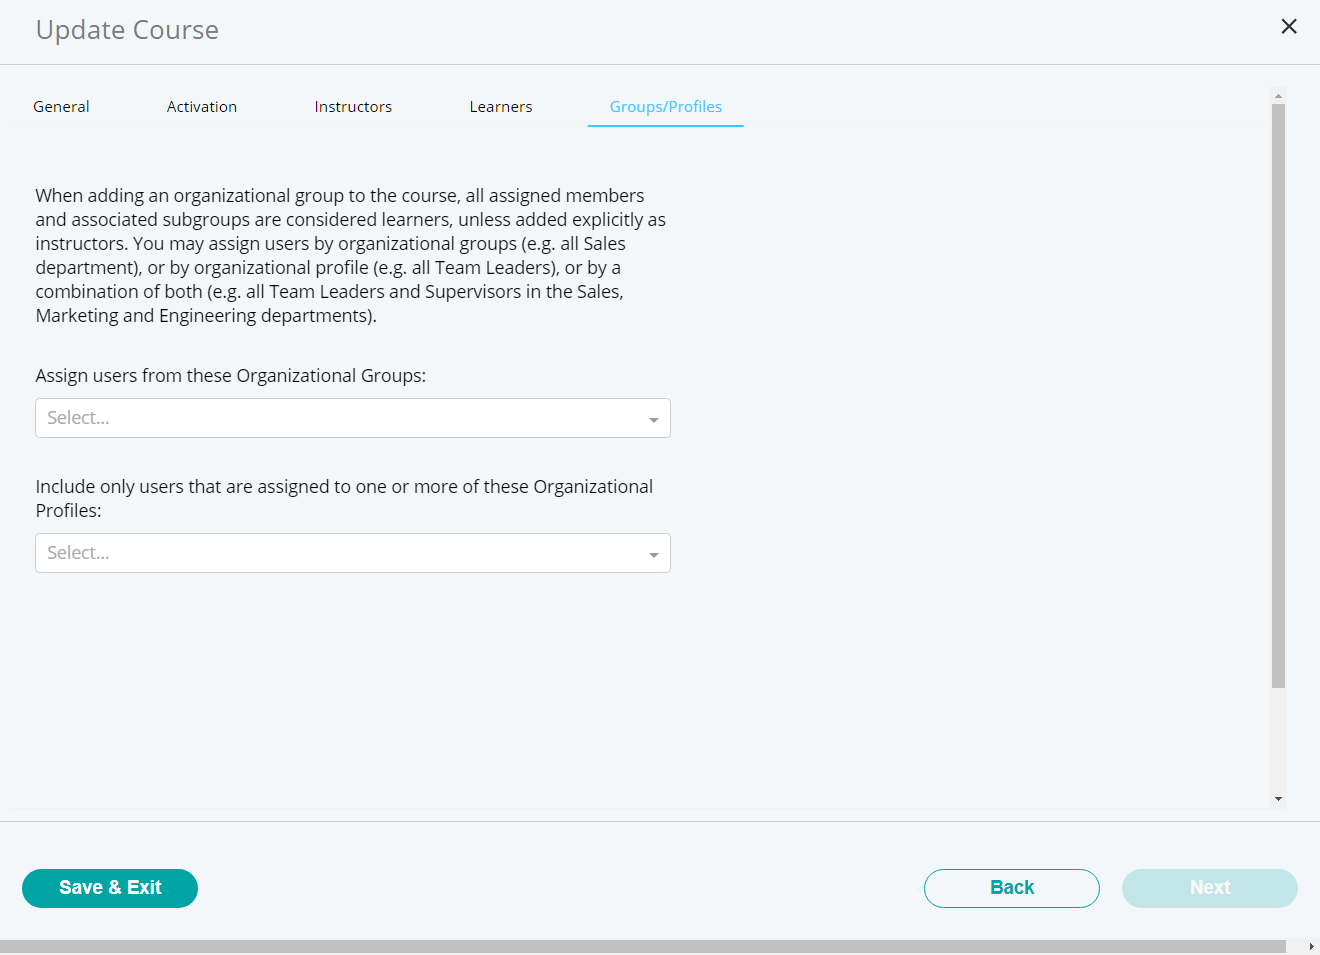Open the Instructors tab
The image size is (1320, 955).
click(353, 106)
